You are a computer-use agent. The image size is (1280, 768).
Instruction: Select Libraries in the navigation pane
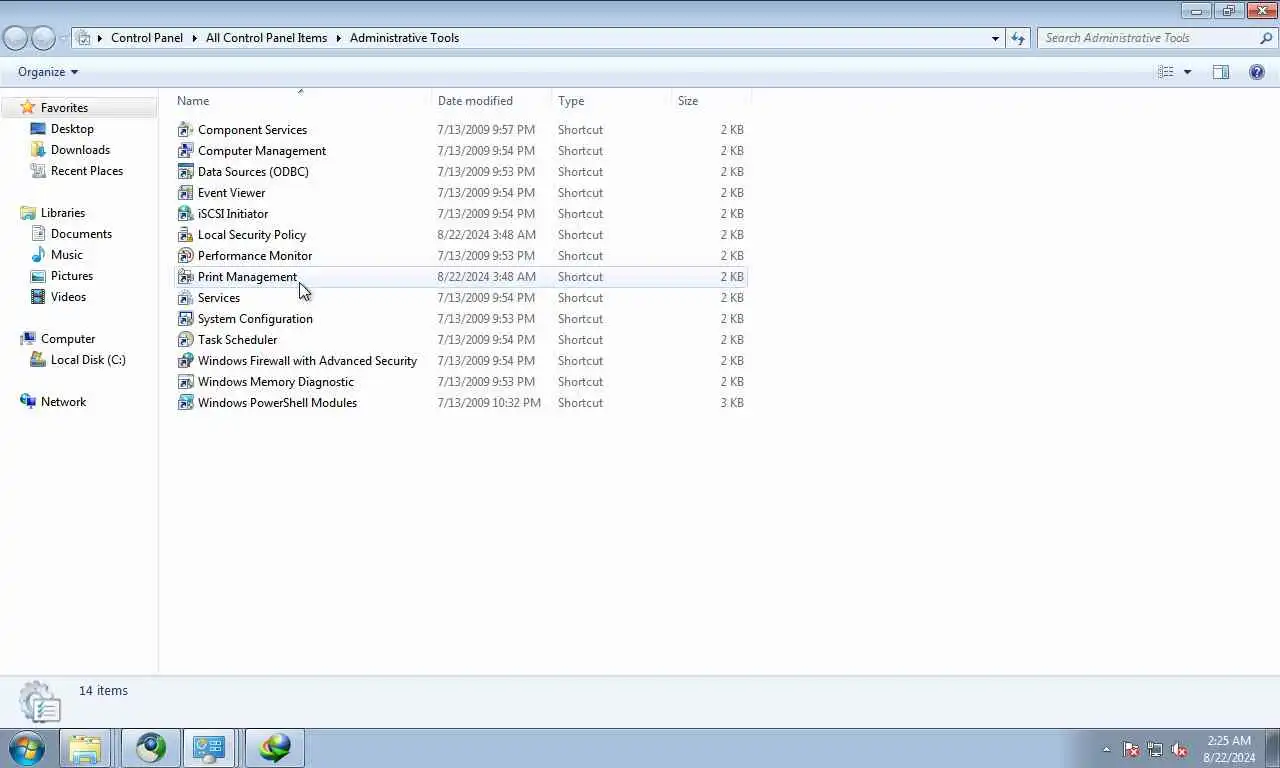tap(63, 213)
